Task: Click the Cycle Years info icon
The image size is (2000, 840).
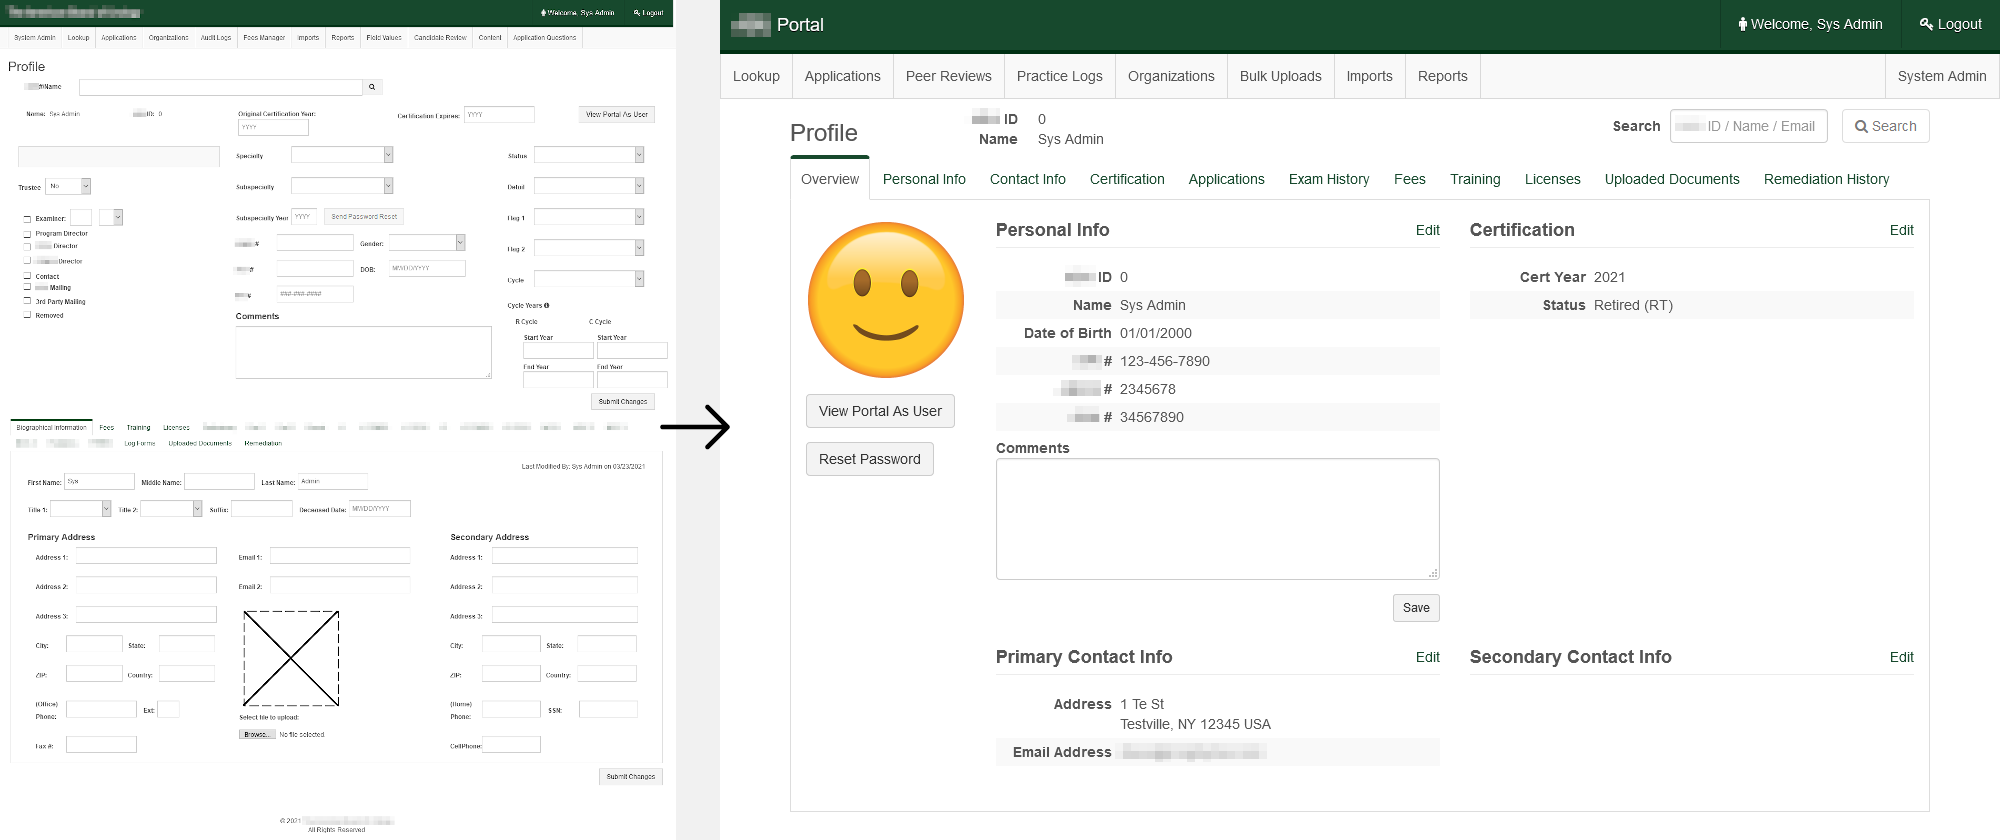Action: [547, 306]
